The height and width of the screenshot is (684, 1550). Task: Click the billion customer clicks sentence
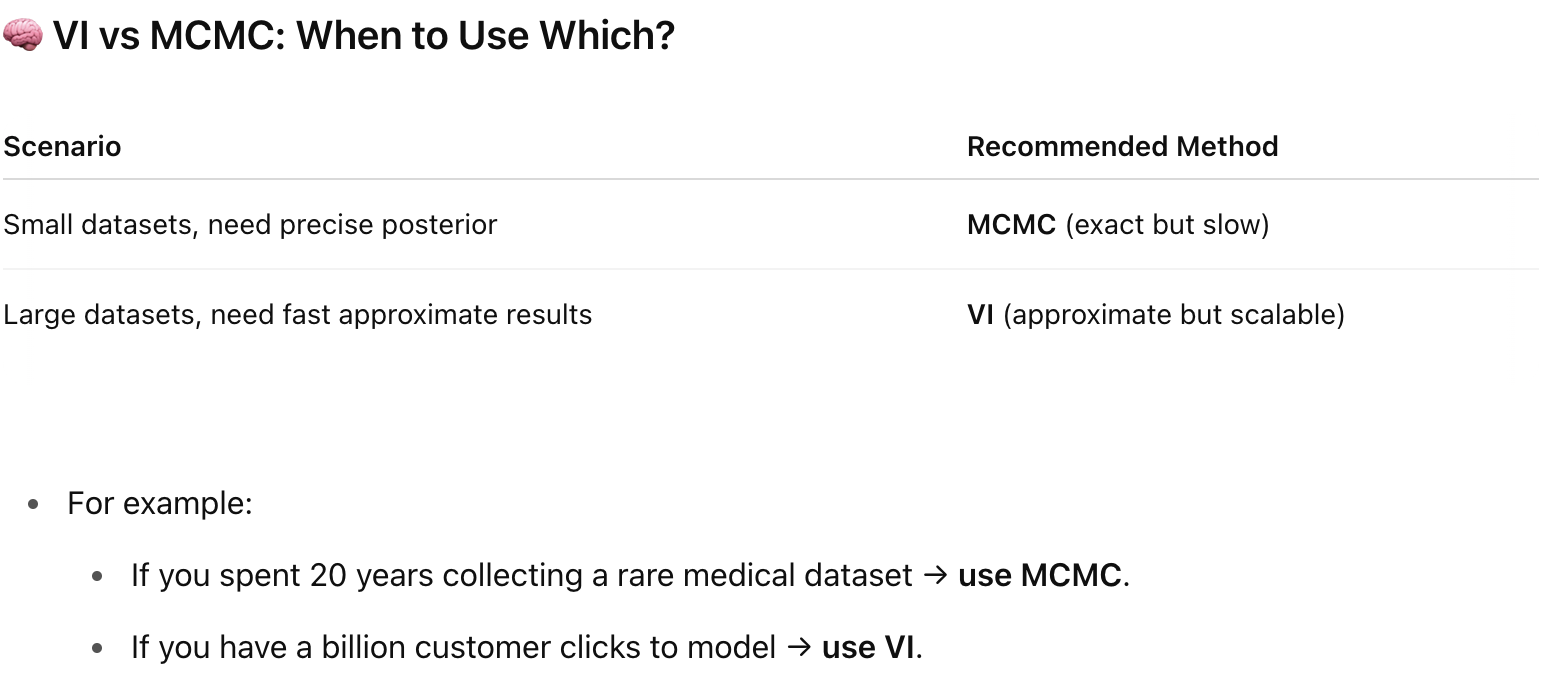(x=527, y=647)
